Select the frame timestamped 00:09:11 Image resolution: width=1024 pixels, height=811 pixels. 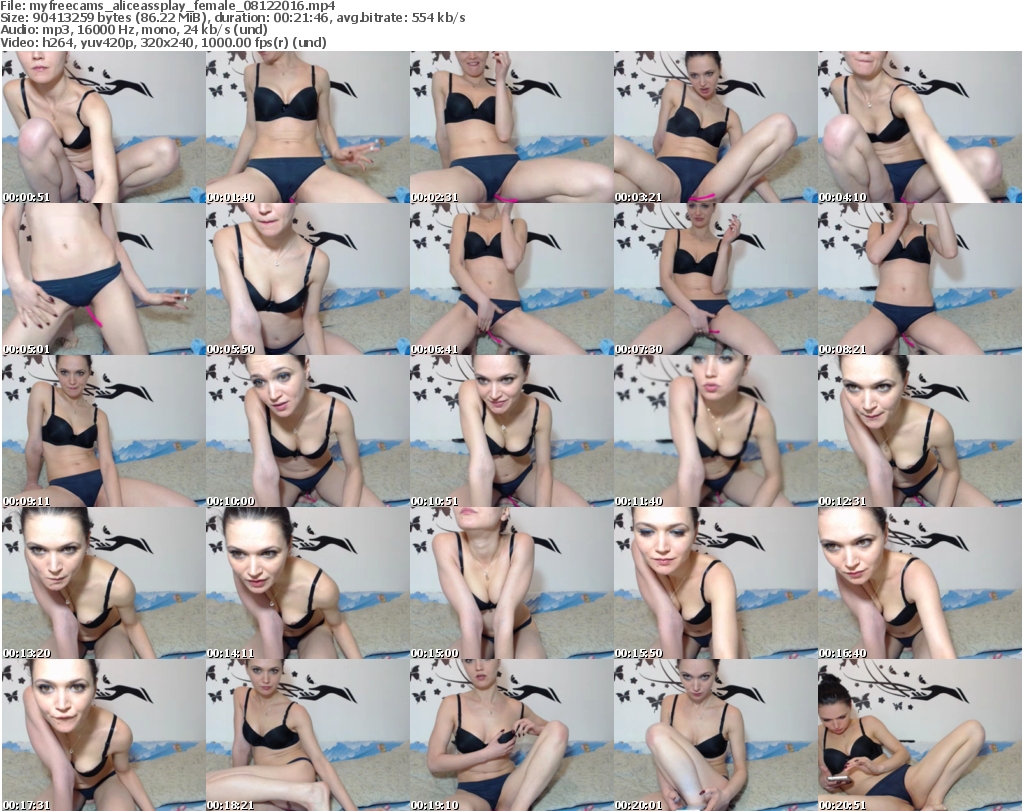[103, 431]
